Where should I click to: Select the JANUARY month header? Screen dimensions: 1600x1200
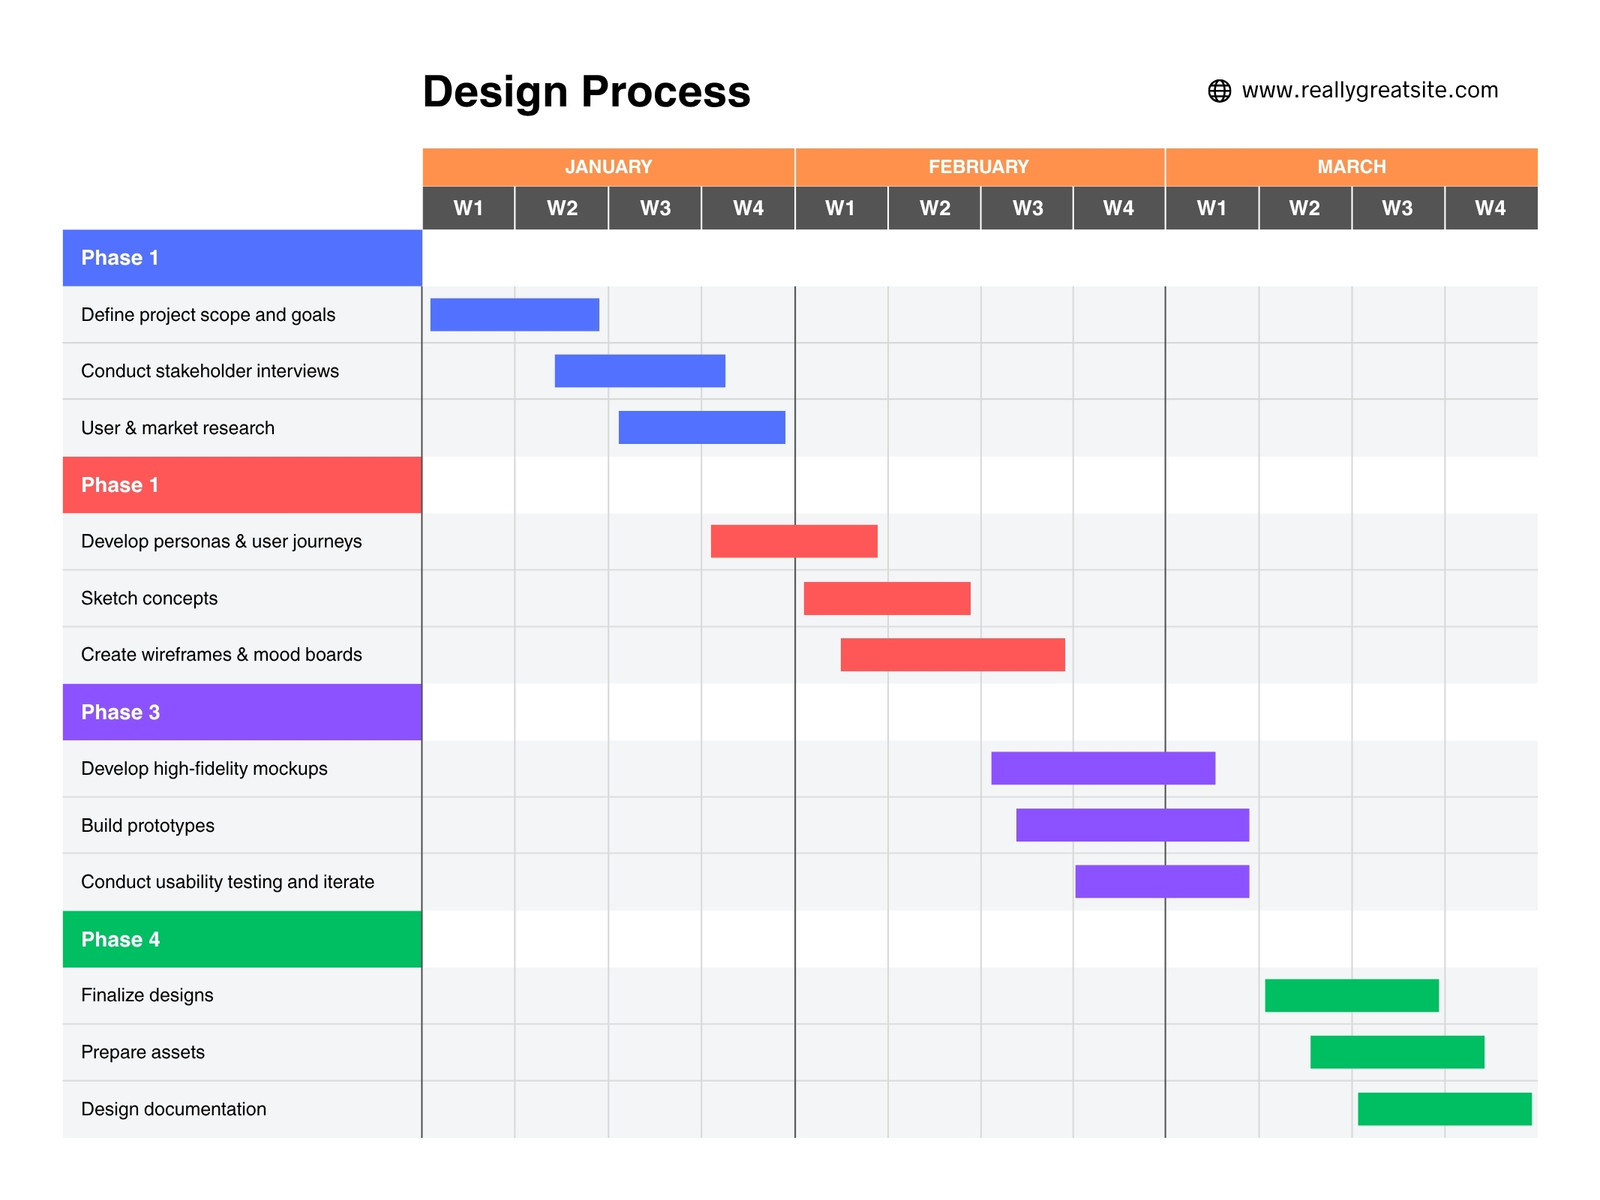tap(608, 167)
